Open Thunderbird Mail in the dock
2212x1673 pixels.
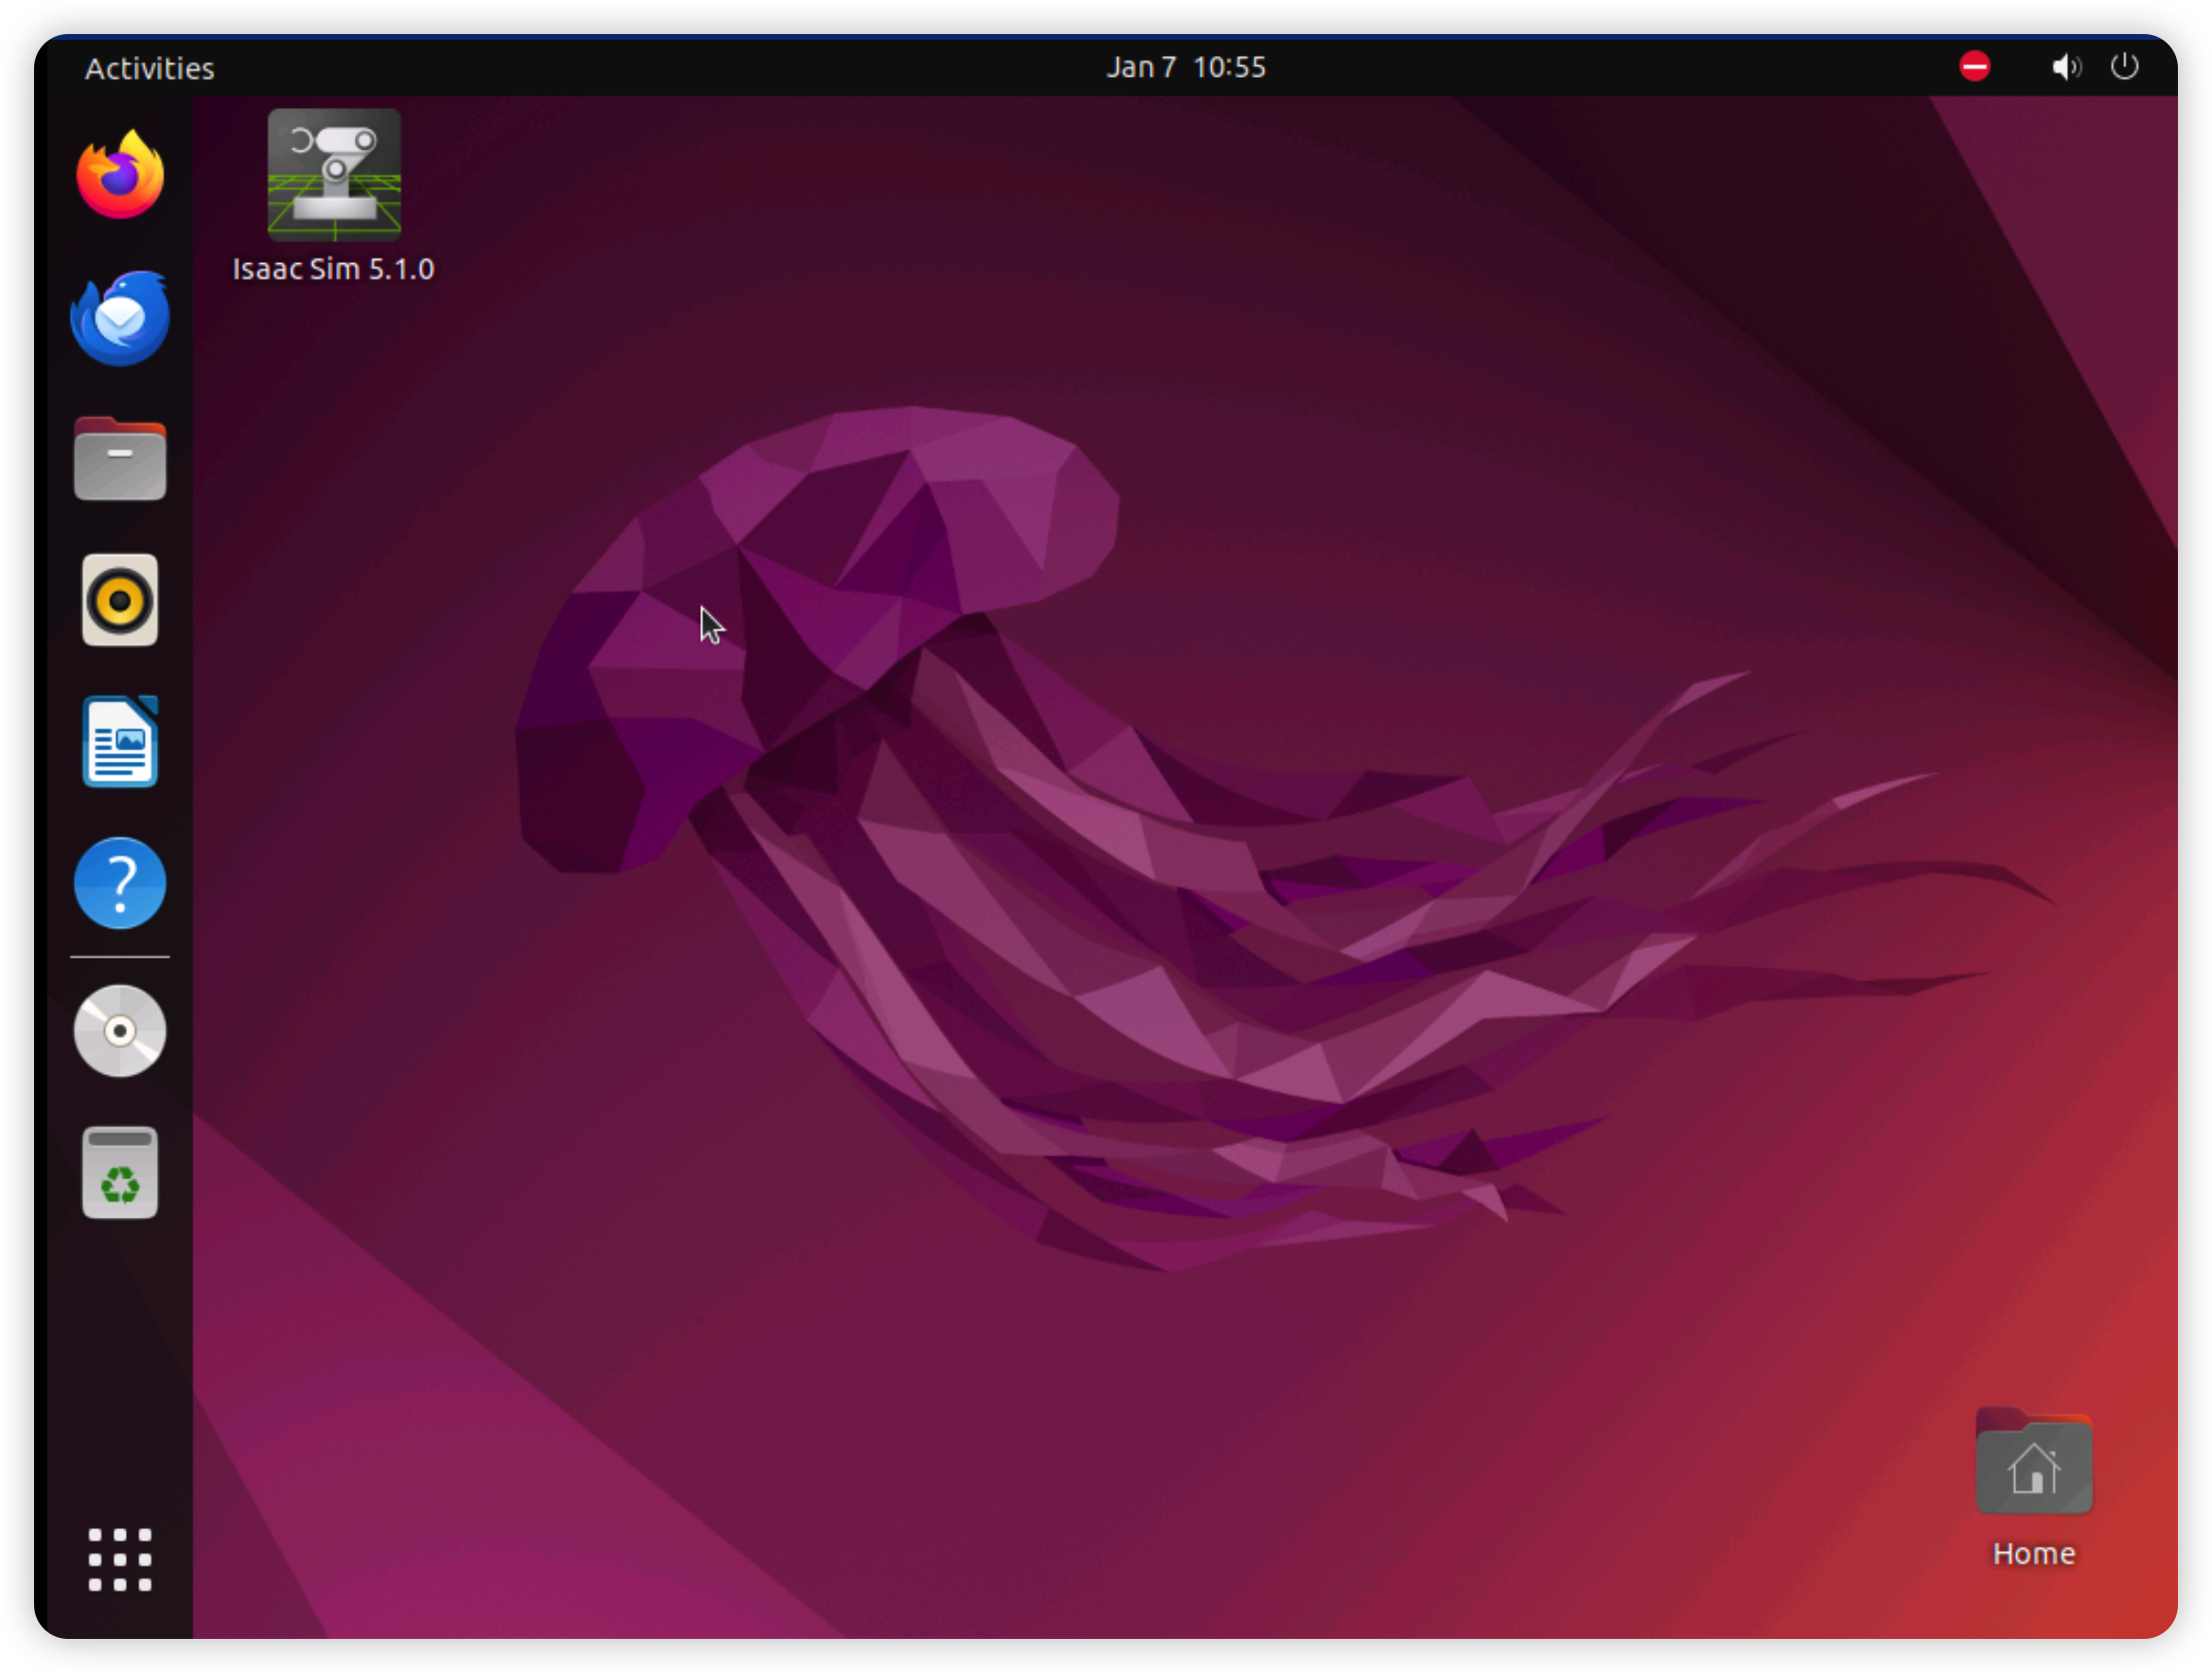coord(120,318)
